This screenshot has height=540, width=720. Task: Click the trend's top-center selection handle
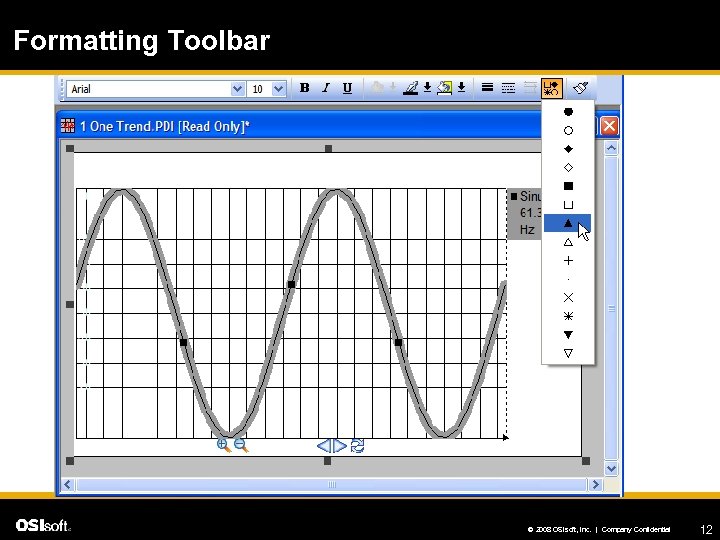tap(328, 148)
